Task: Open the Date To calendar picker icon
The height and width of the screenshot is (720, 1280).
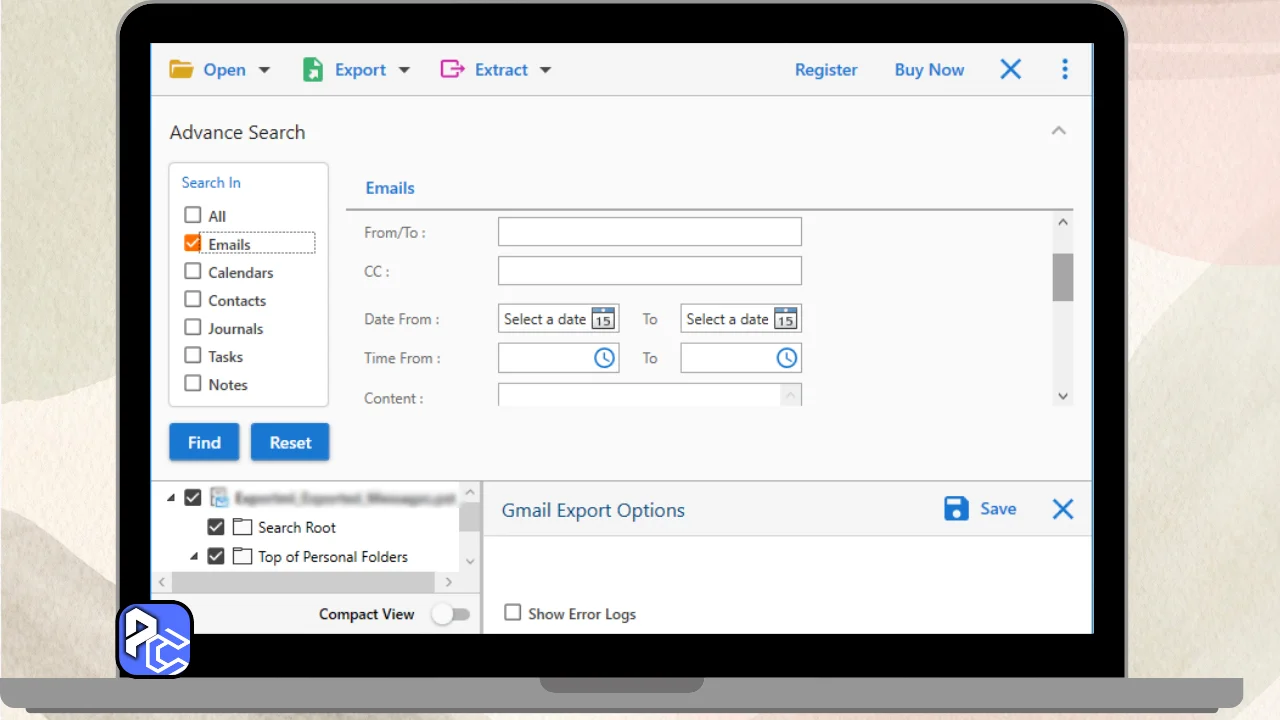Action: point(785,319)
